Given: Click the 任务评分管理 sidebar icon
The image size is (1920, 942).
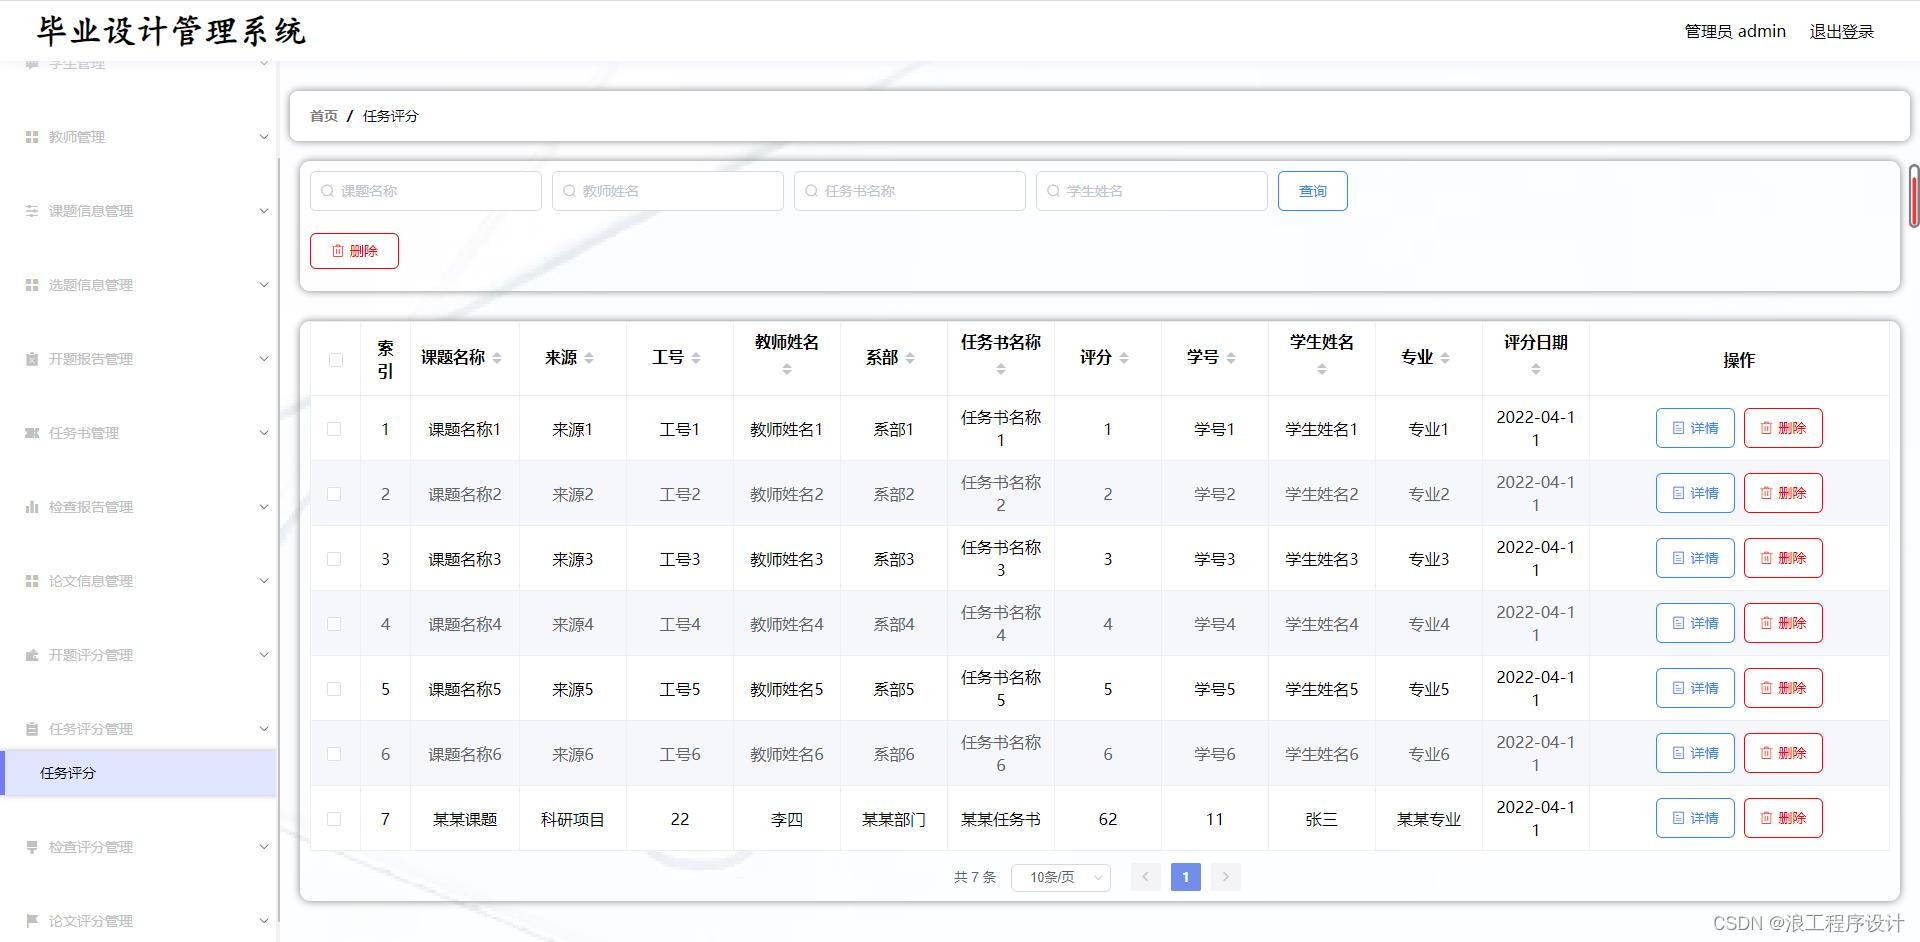Looking at the screenshot, I should click(32, 729).
